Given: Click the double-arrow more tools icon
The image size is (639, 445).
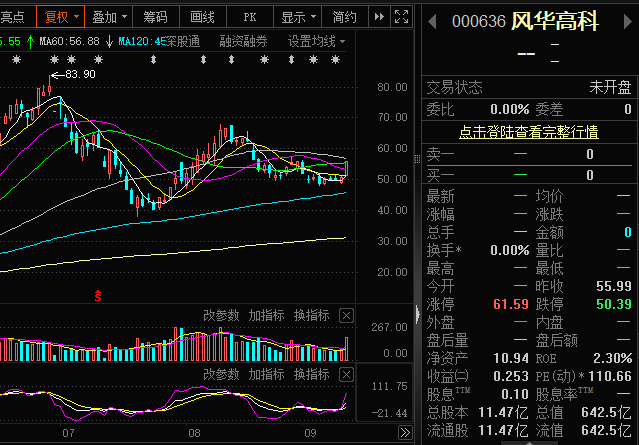Looking at the screenshot, I should [x=379, y=17].
